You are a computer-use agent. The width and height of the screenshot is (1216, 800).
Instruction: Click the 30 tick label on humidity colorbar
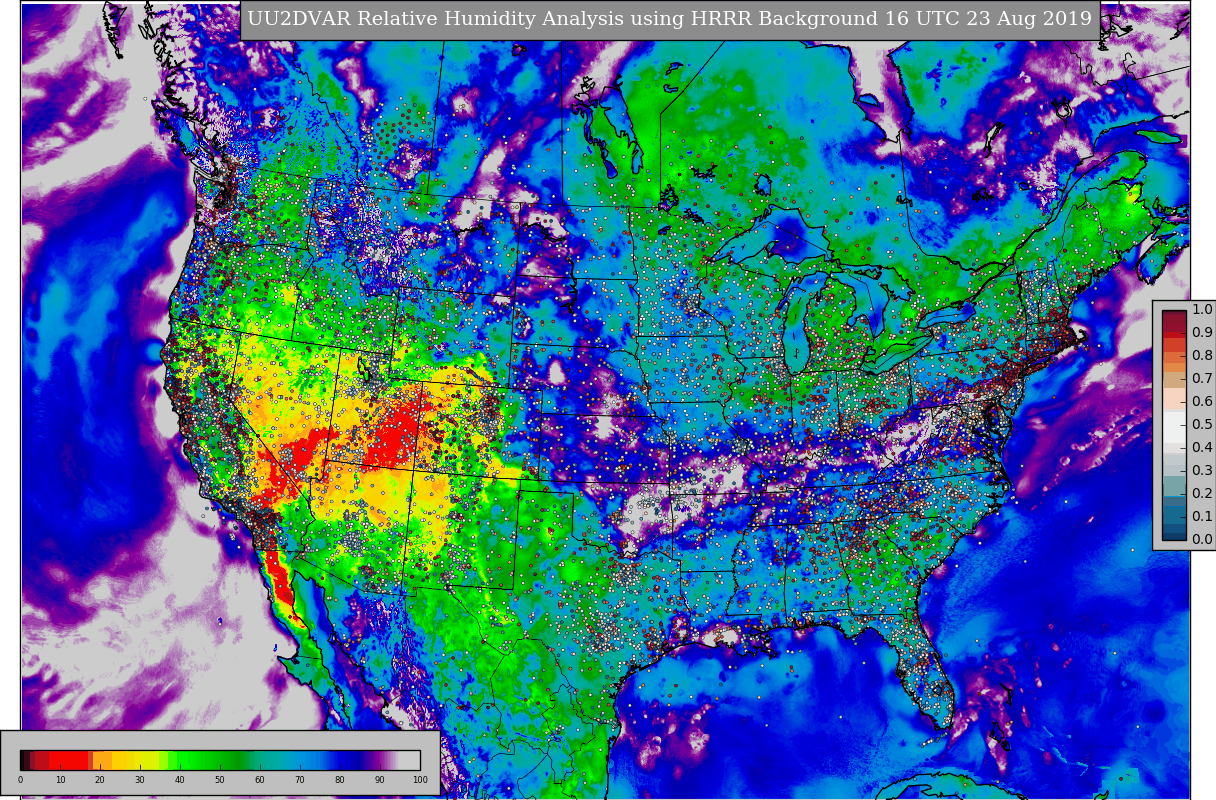pyautogui.click(x=140, y=780)
